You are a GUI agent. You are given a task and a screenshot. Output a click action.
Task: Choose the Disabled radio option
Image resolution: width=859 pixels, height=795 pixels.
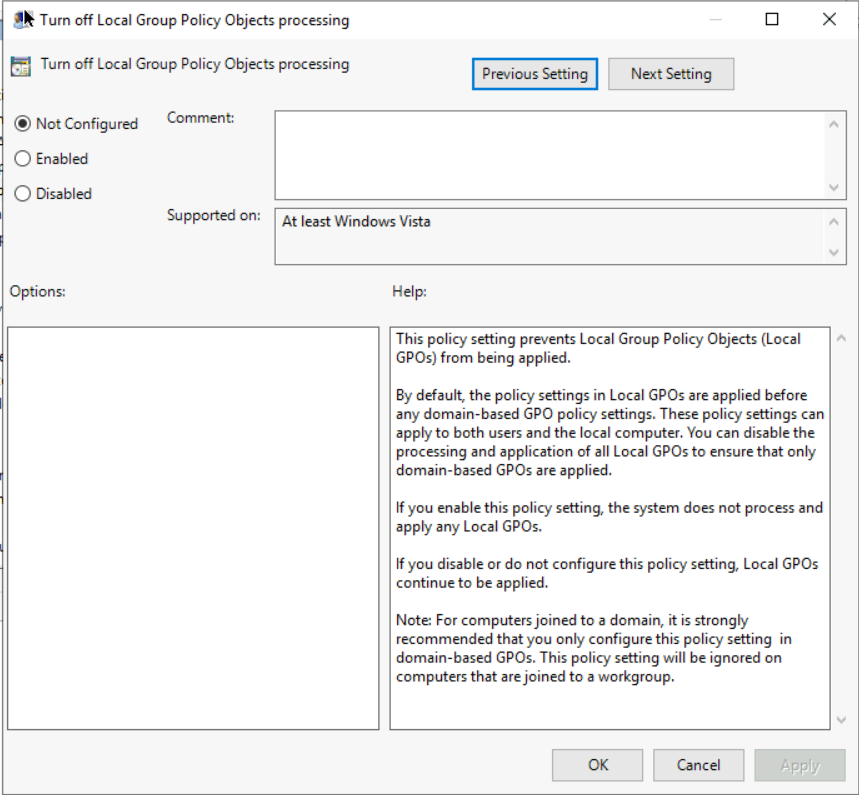(23, 194)
